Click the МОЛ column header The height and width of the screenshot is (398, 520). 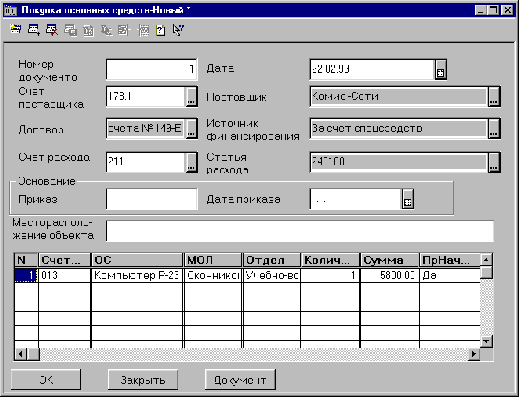pos(213,260)
